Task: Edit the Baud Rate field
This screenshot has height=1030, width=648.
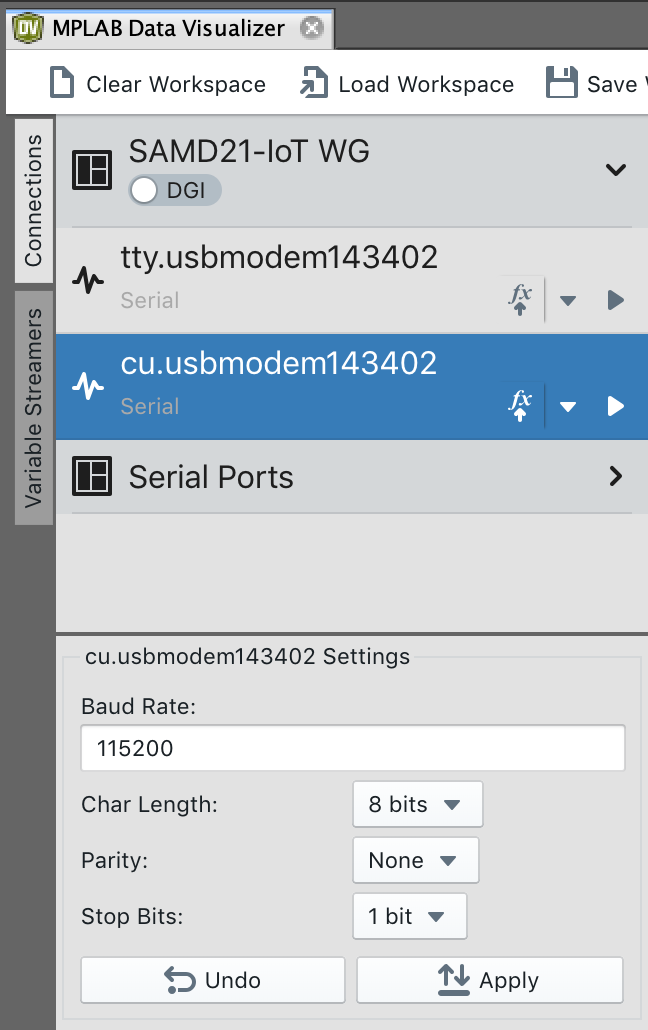Action: tap(352, 747)
